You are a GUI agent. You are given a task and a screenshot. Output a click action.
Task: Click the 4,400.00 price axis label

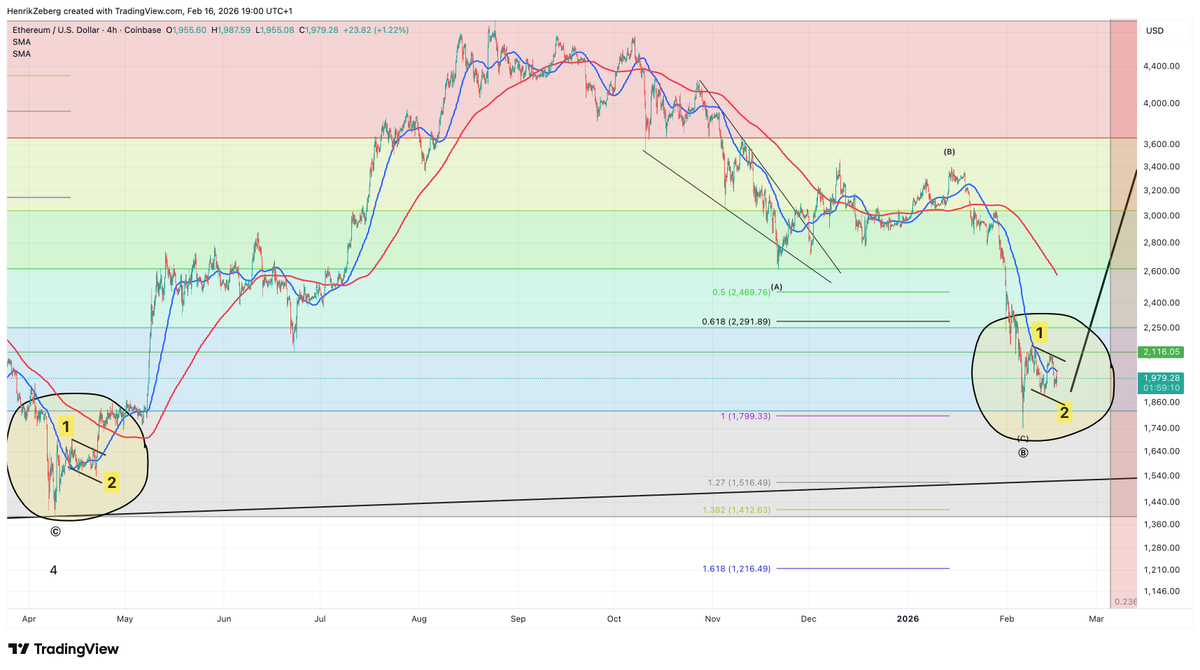(x=1163, y=66)
